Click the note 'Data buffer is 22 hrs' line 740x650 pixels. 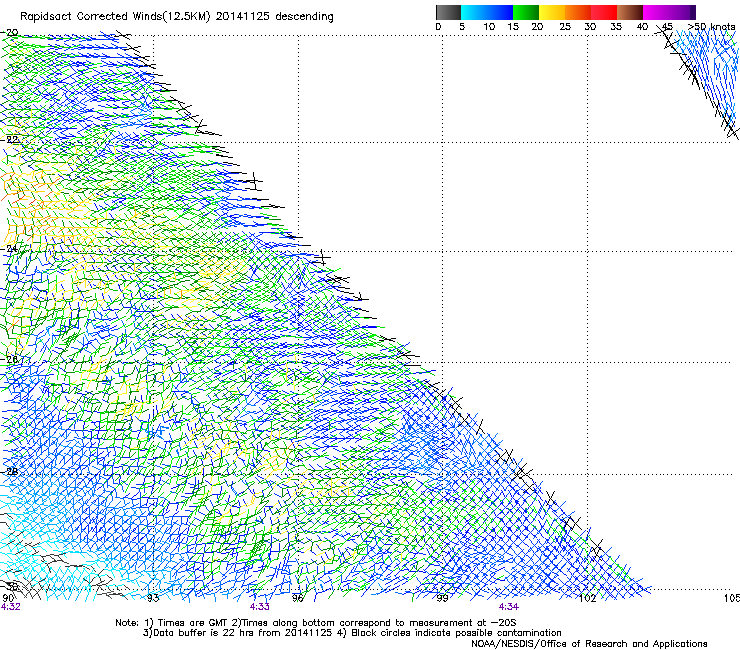[352, 633]
